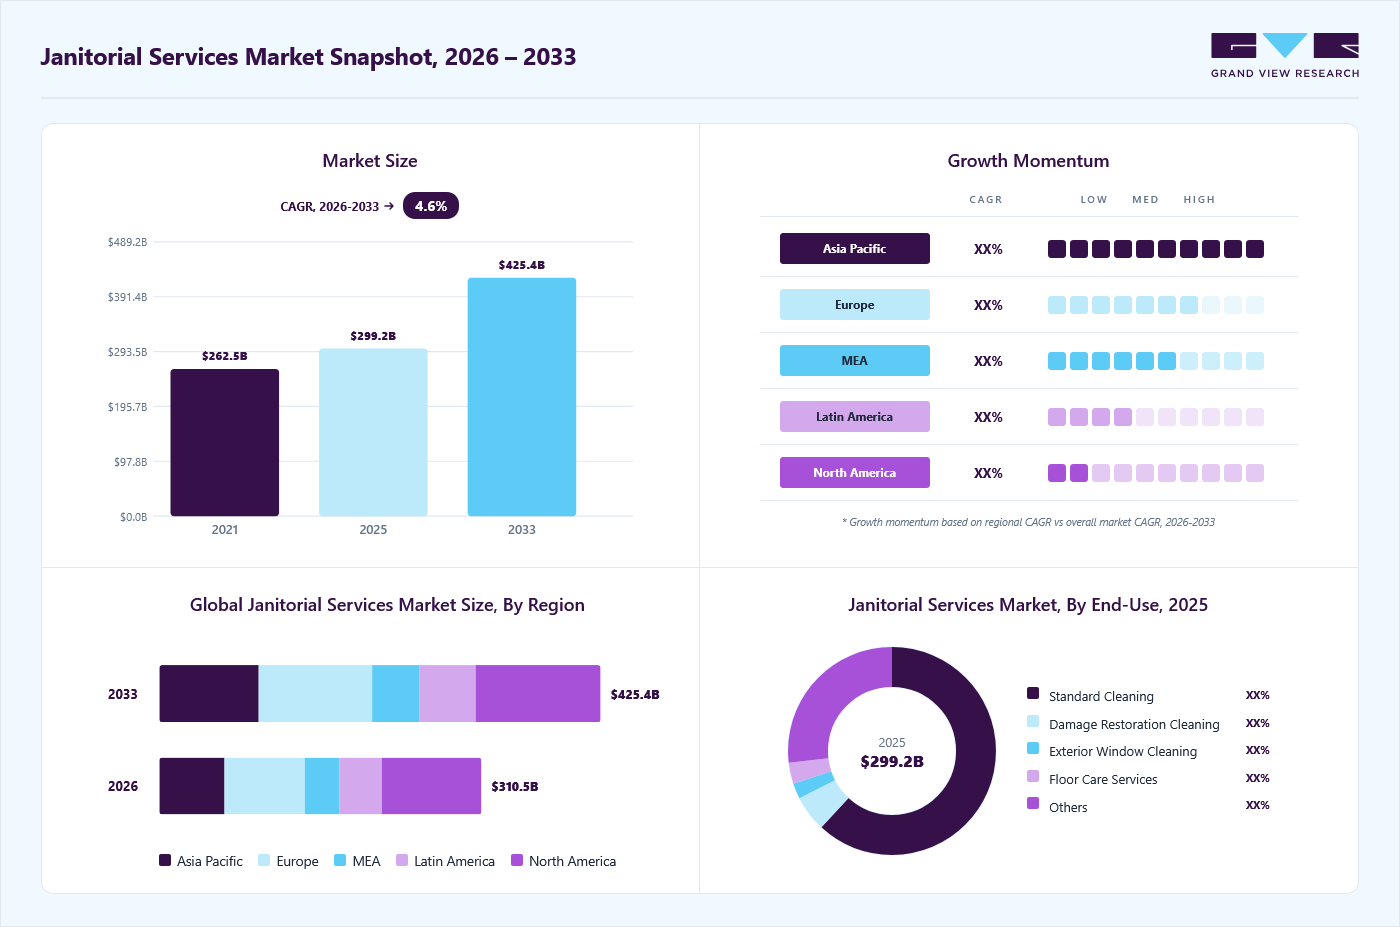Click the Market Size heading
The height and width of the screenshot is (927, 1400).
370,161
